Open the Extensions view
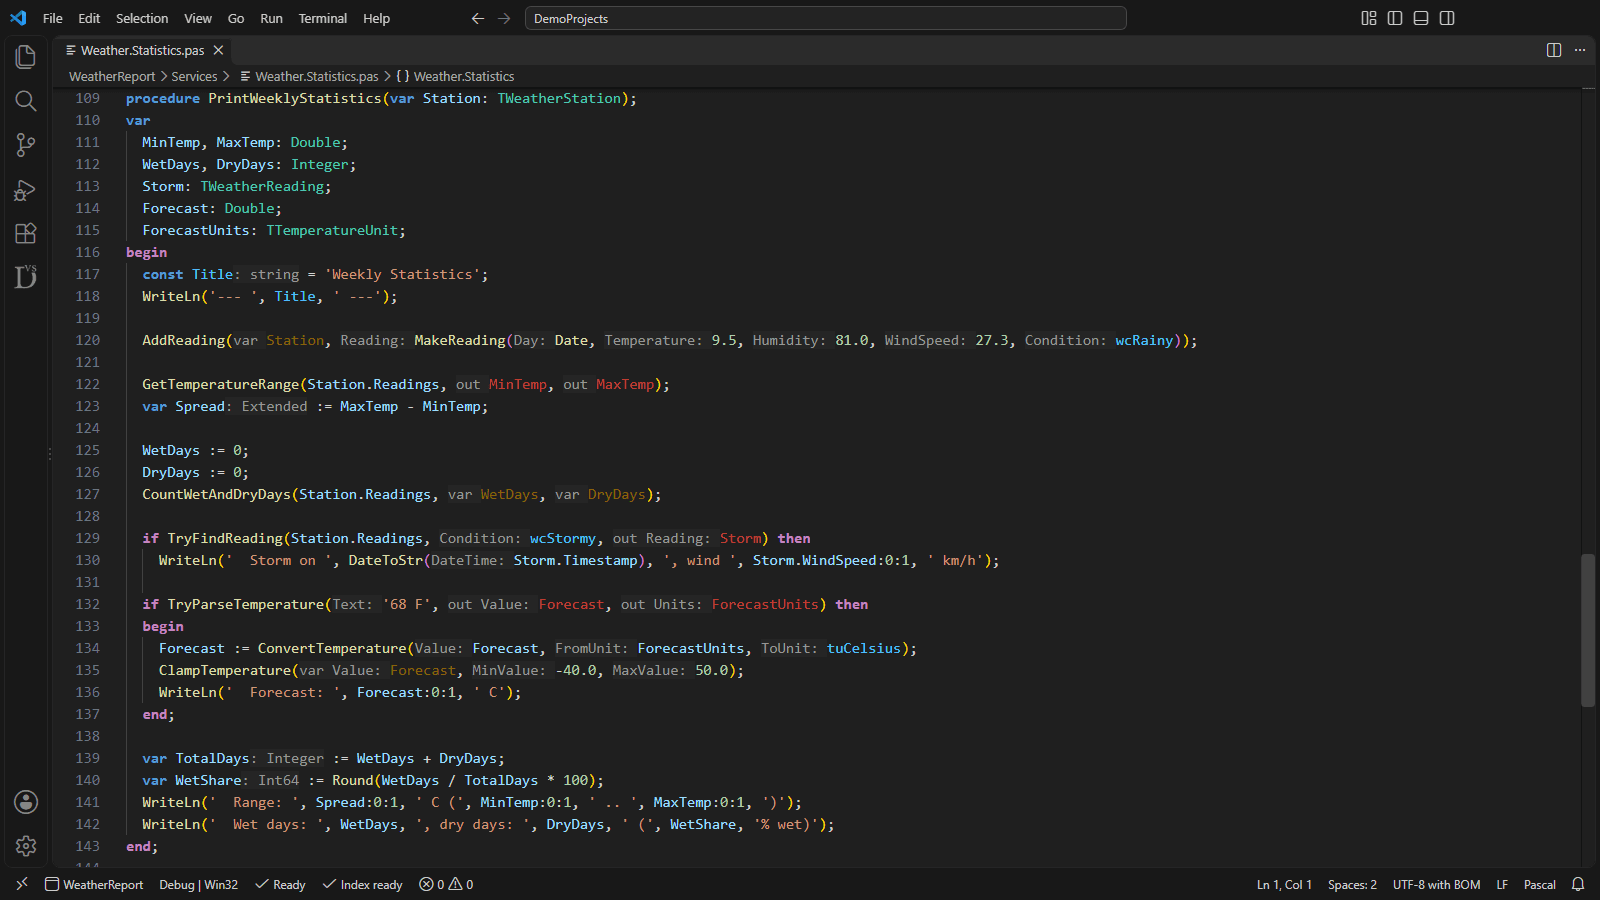Viewport: 1600px width, 900px height. tap(26, 233)
